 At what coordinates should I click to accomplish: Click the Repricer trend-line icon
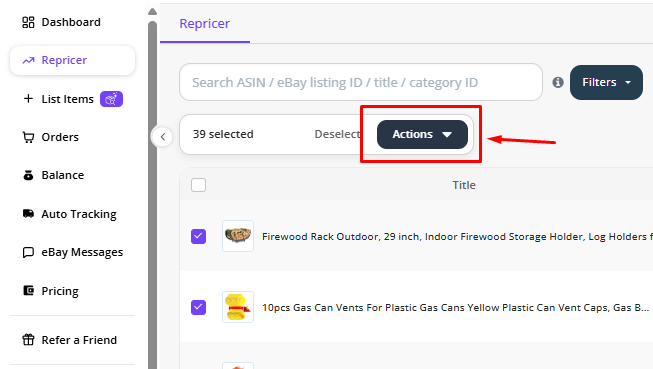(28, 61)
